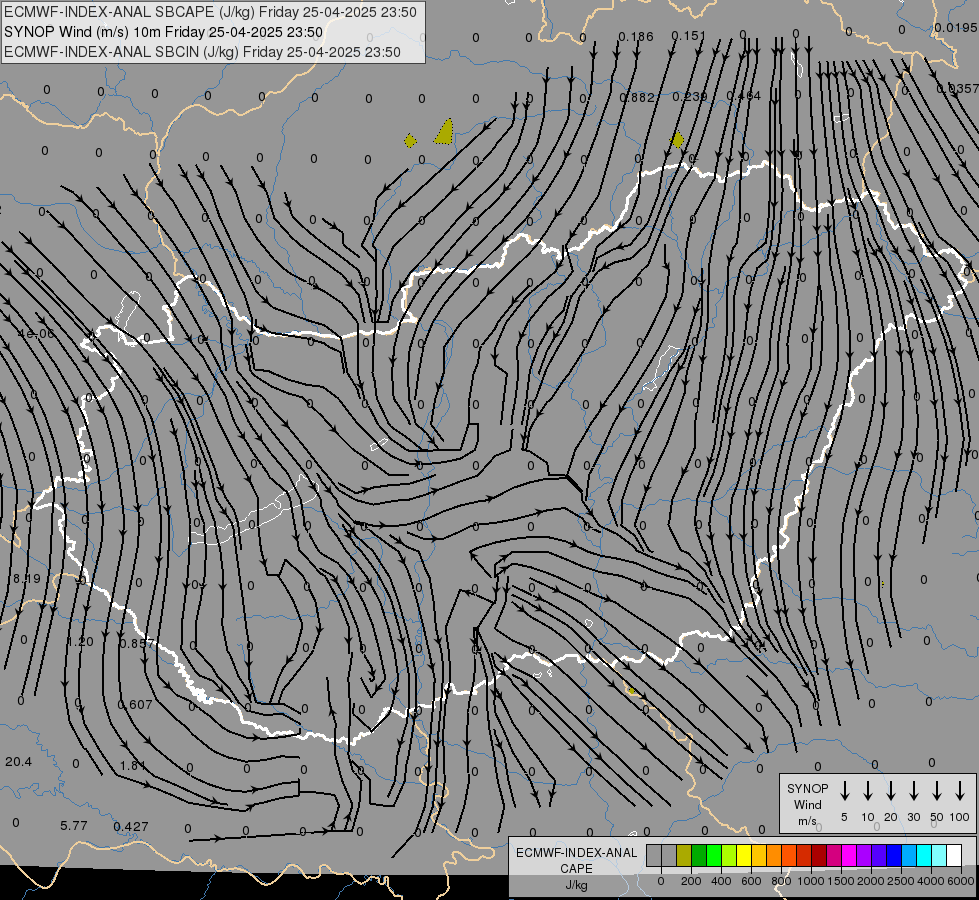Screen dimensions: 979x900
Task: Click the 20 m/s wind arrow in the legend
Action: pyautogui.click(x=891, y=790)
